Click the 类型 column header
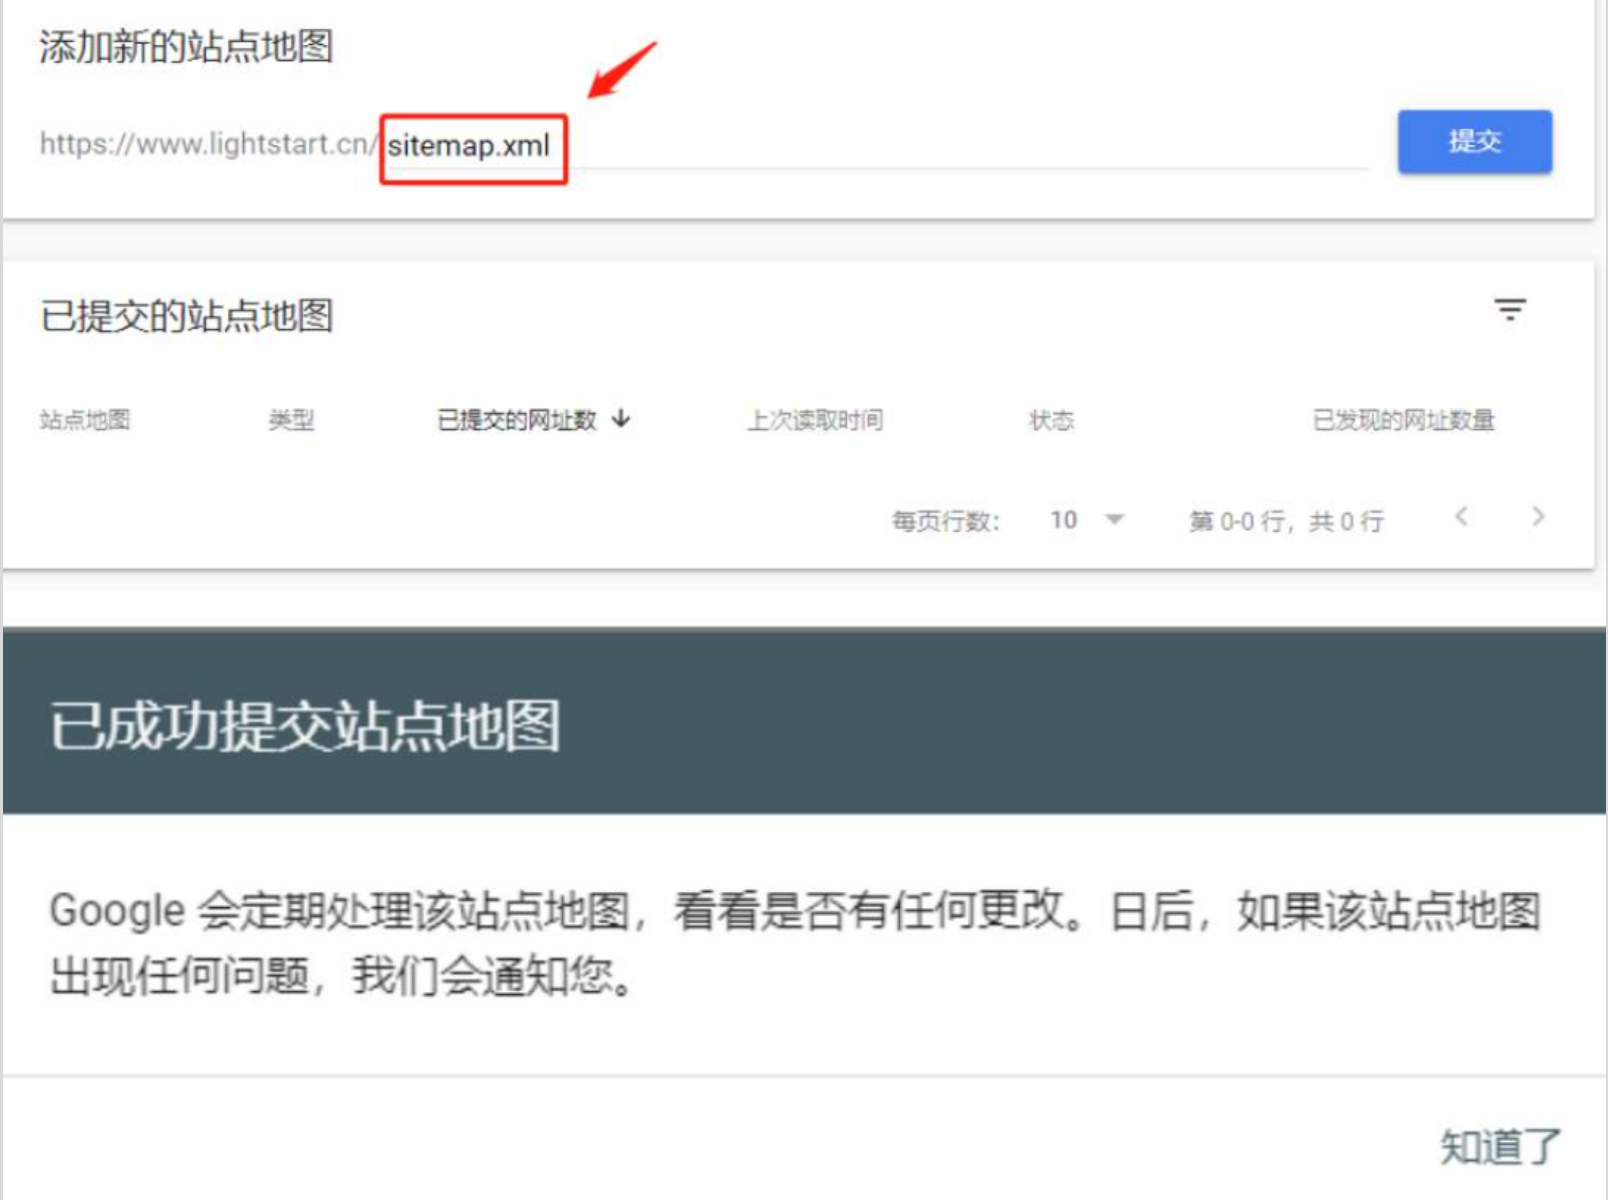This screenshot has height=1200, width=1608. point(291,420)
